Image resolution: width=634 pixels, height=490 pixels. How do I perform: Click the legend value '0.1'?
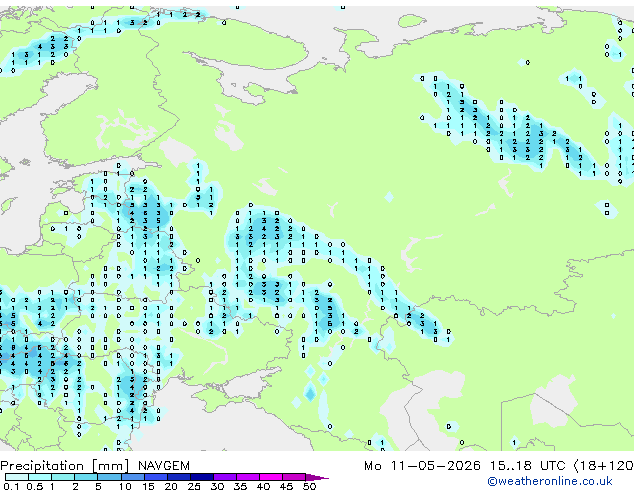coord(11,486)
